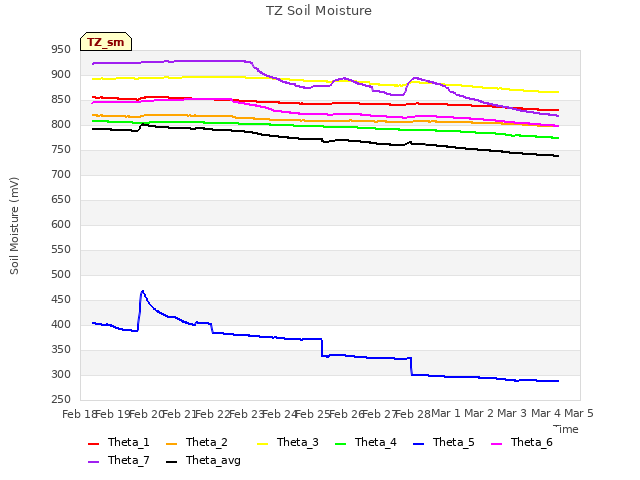Click the 350 y-axis tick label
This screenshot has height=480, width=640.
(61, 349)
